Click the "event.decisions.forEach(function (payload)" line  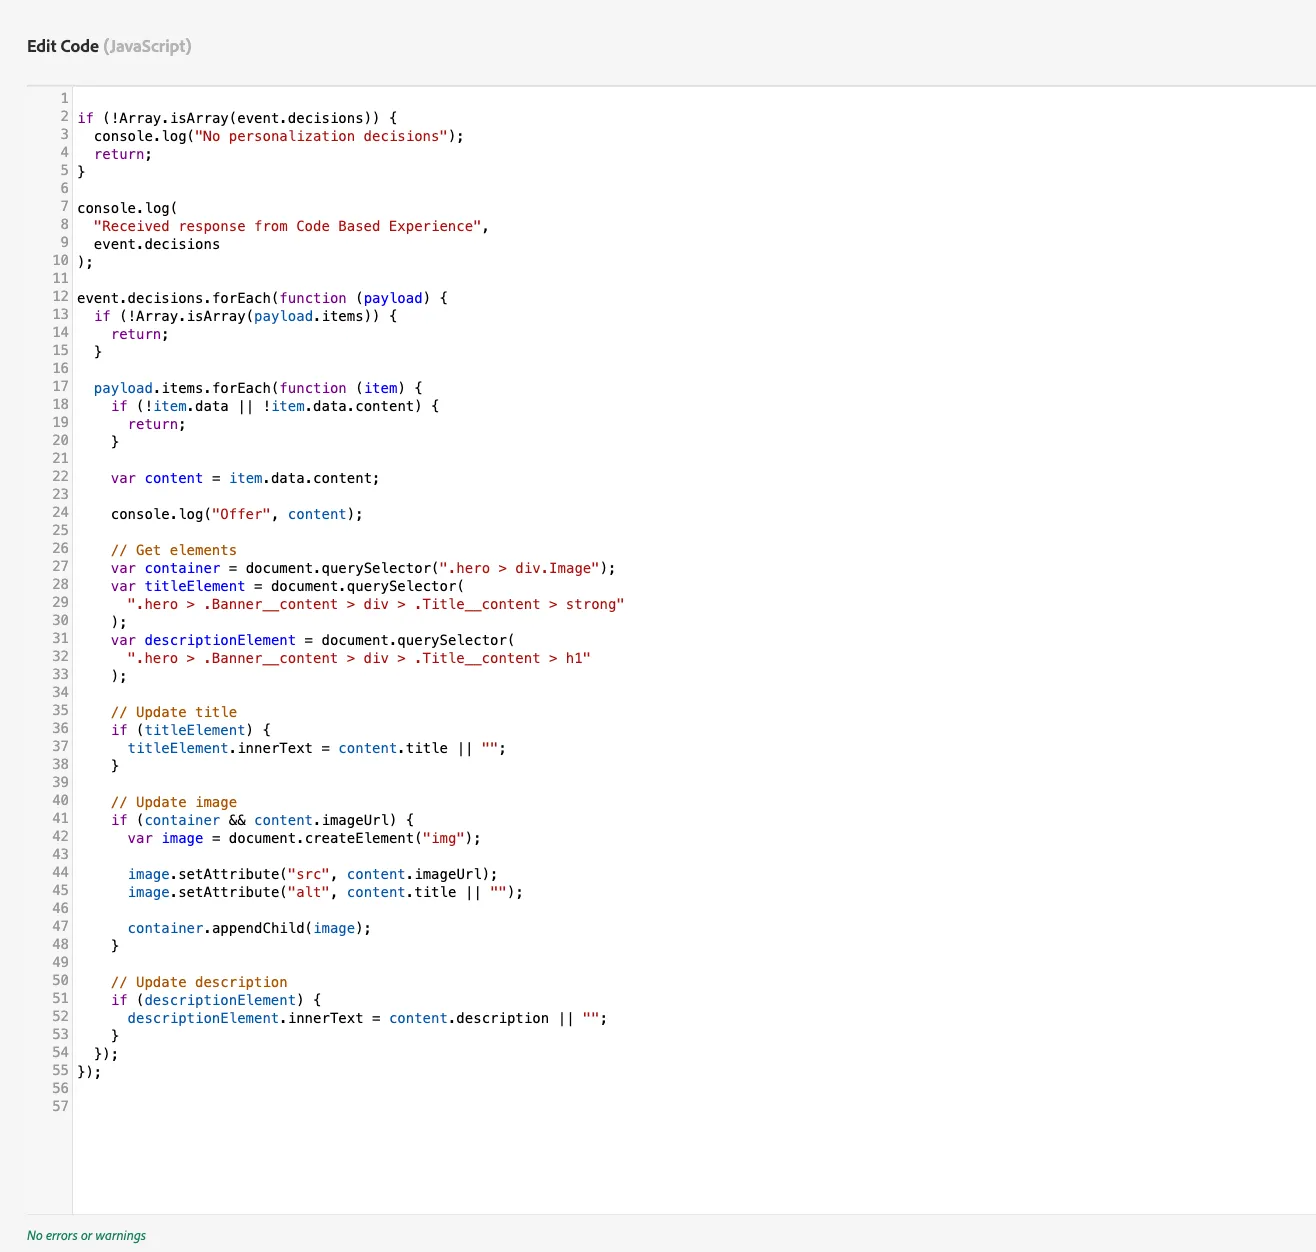pyautogui.click(x=262, y=298)
